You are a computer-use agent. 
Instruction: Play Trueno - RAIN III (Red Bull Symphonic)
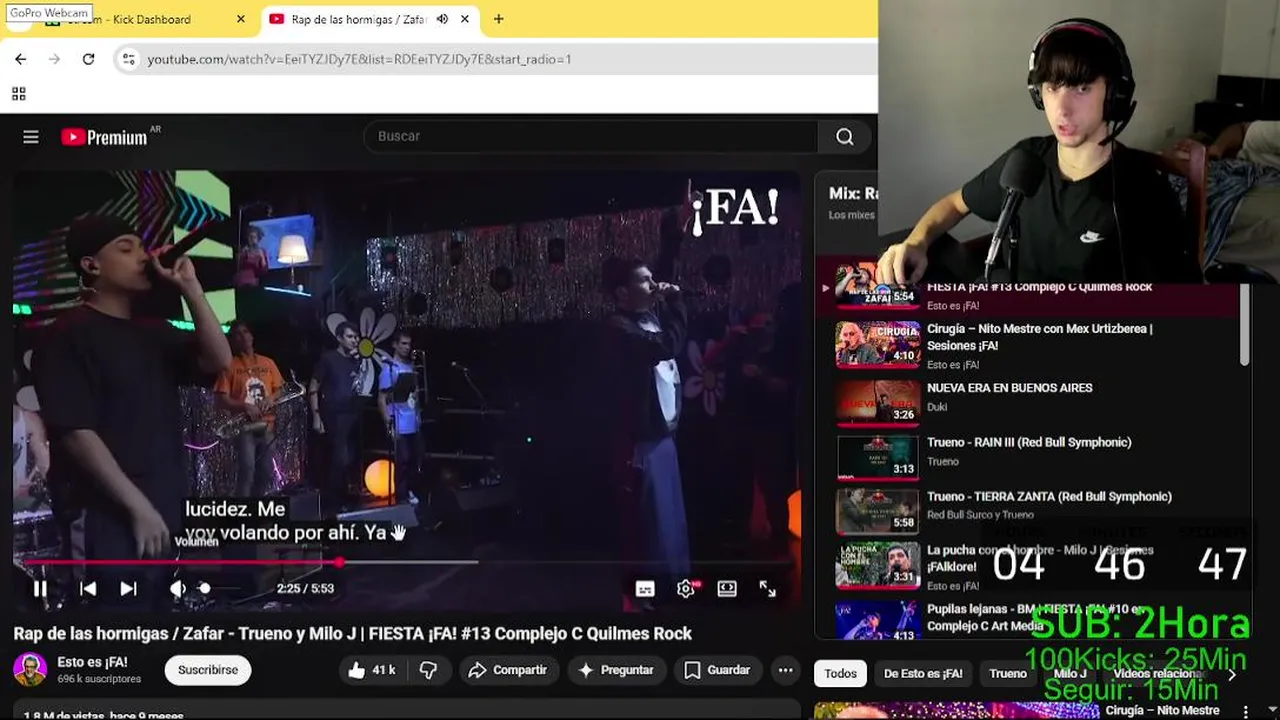tap(1029, 442)
